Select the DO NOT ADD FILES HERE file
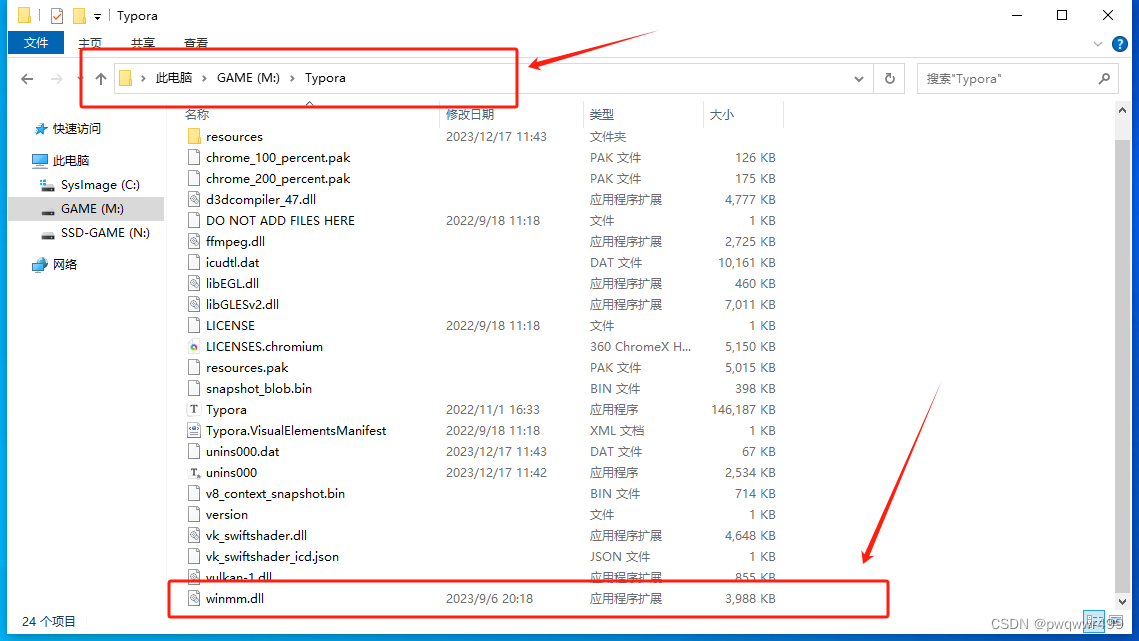Screen dimensions: 1139x641 click(280, 221)
